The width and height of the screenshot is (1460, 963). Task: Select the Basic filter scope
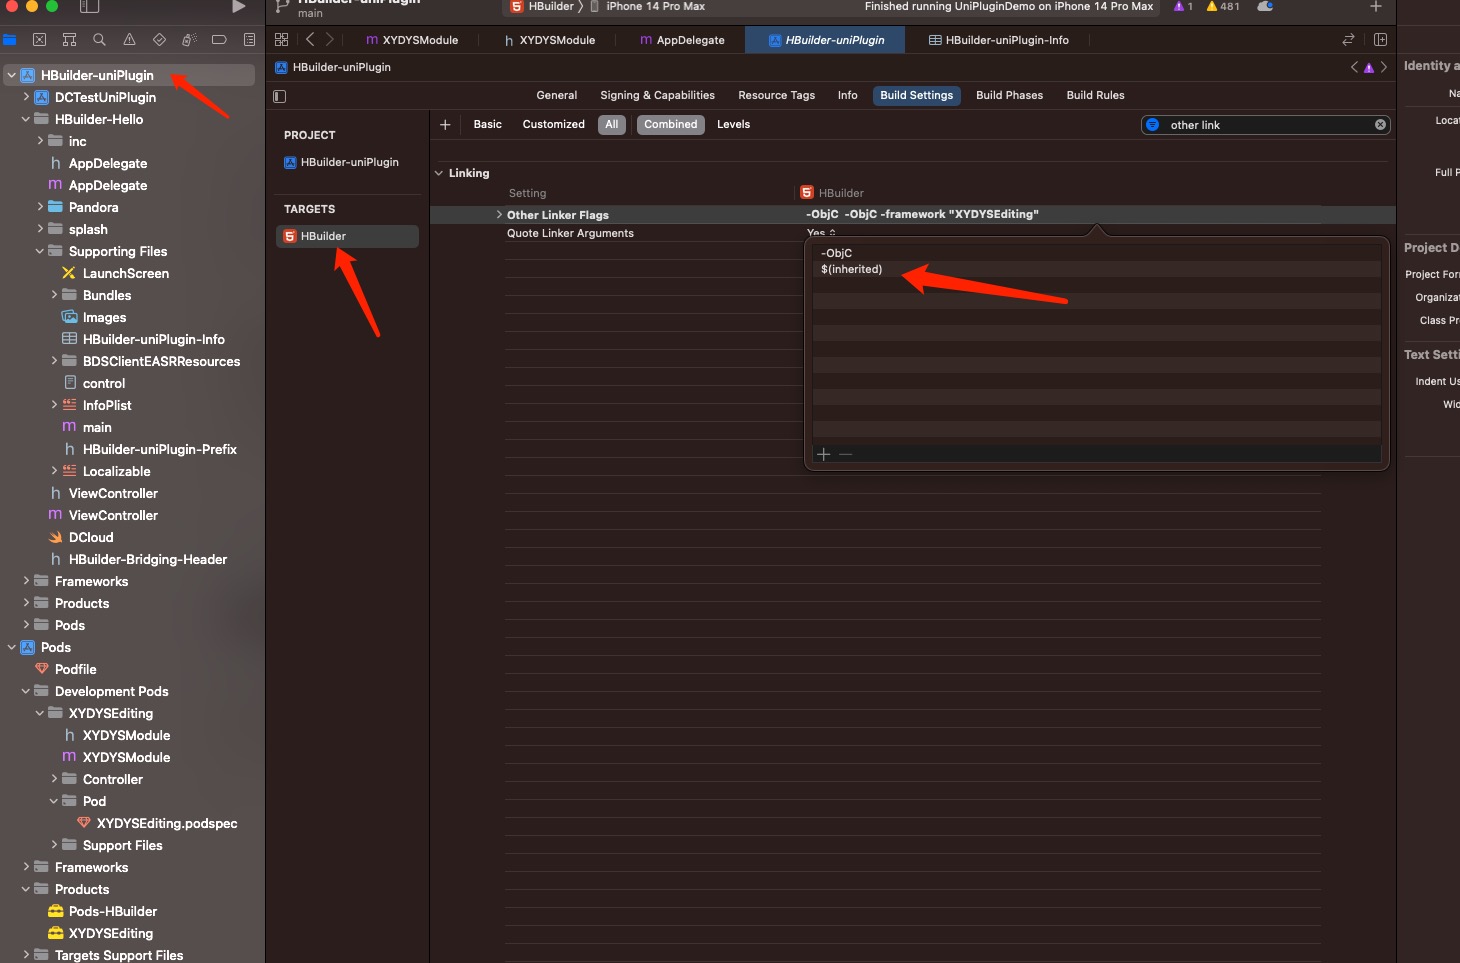point(488,125)
